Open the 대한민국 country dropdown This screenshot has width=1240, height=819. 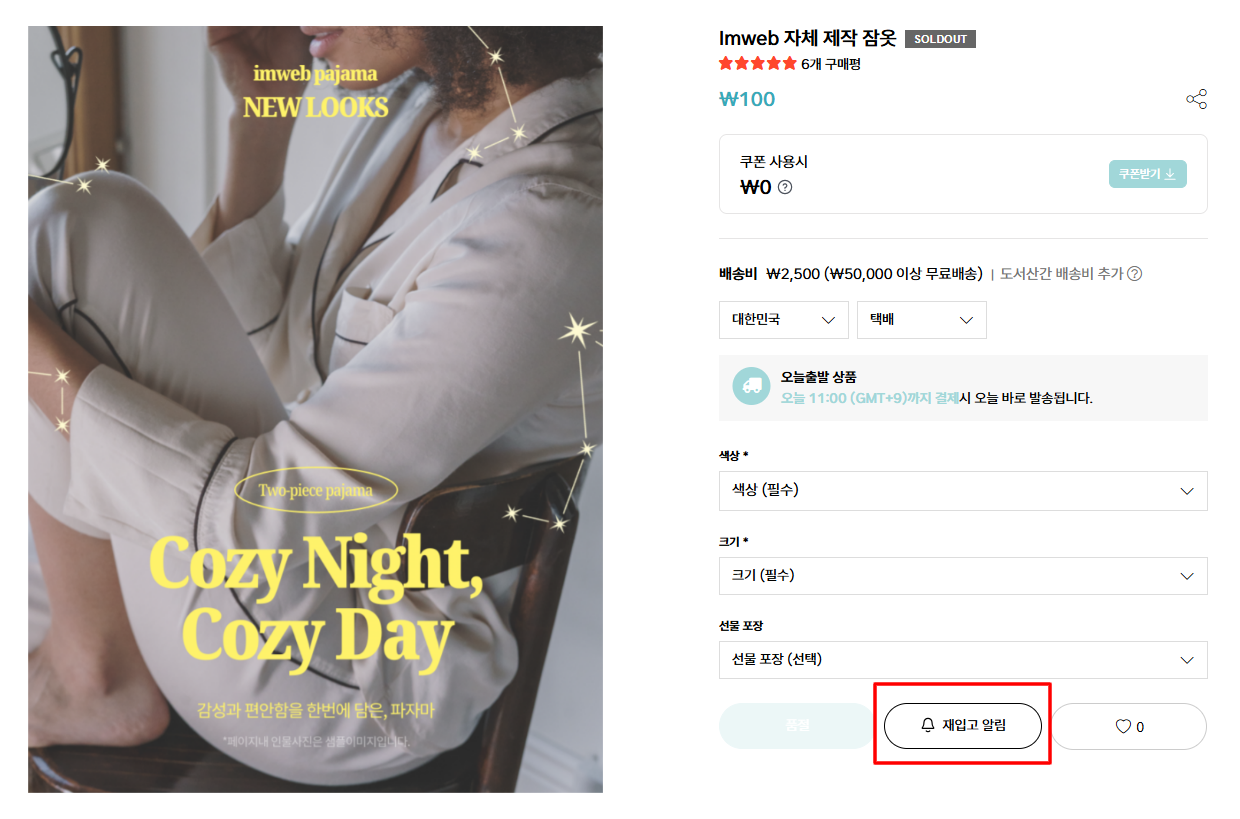(x=784, y=320)
